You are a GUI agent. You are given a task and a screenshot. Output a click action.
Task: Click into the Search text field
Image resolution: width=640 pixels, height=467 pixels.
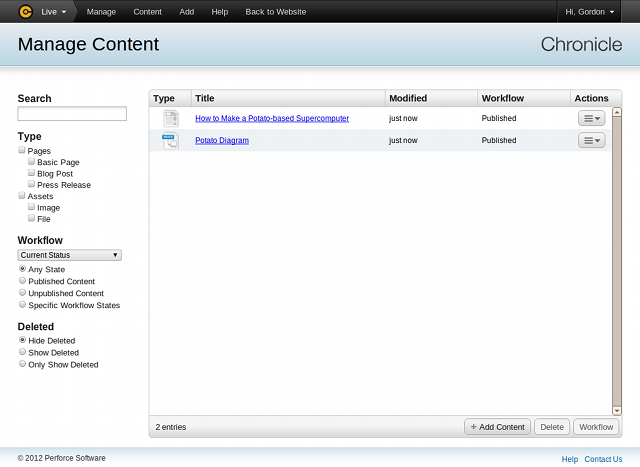pos(72,114)
